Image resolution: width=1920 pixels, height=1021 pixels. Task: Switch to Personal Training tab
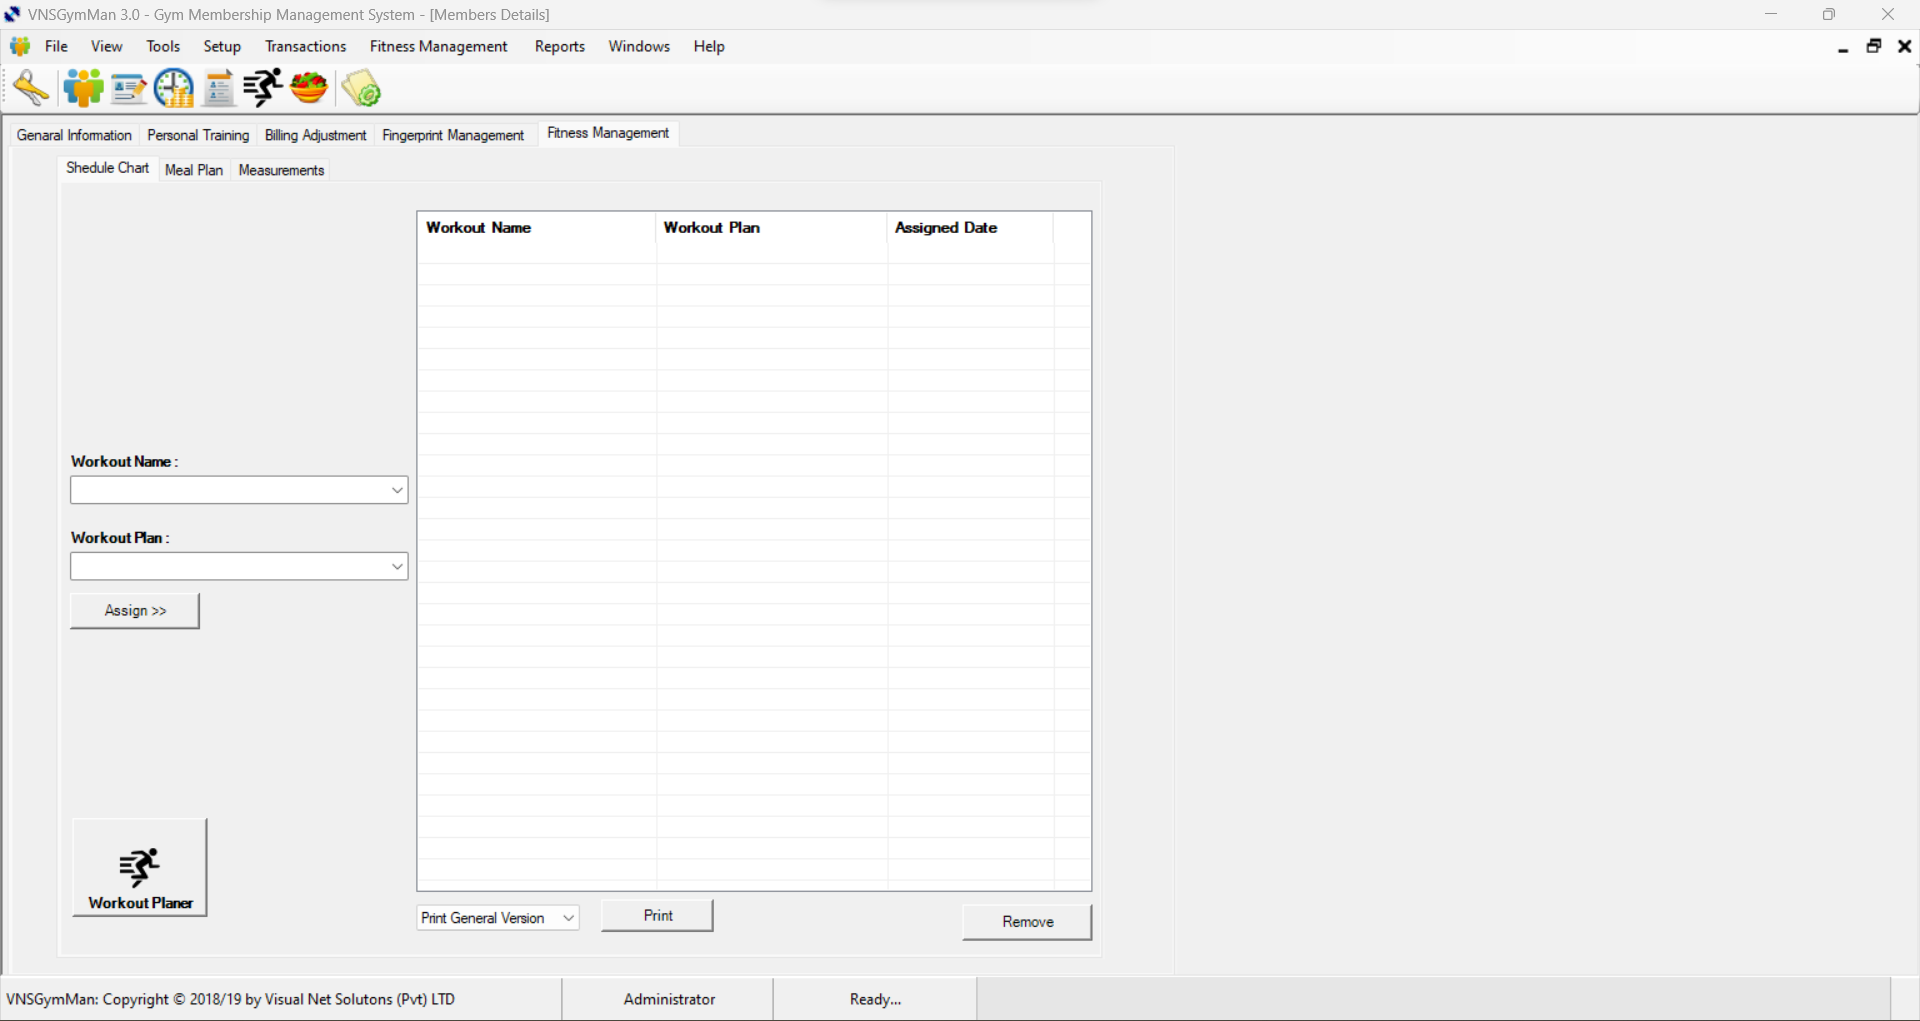198,135
